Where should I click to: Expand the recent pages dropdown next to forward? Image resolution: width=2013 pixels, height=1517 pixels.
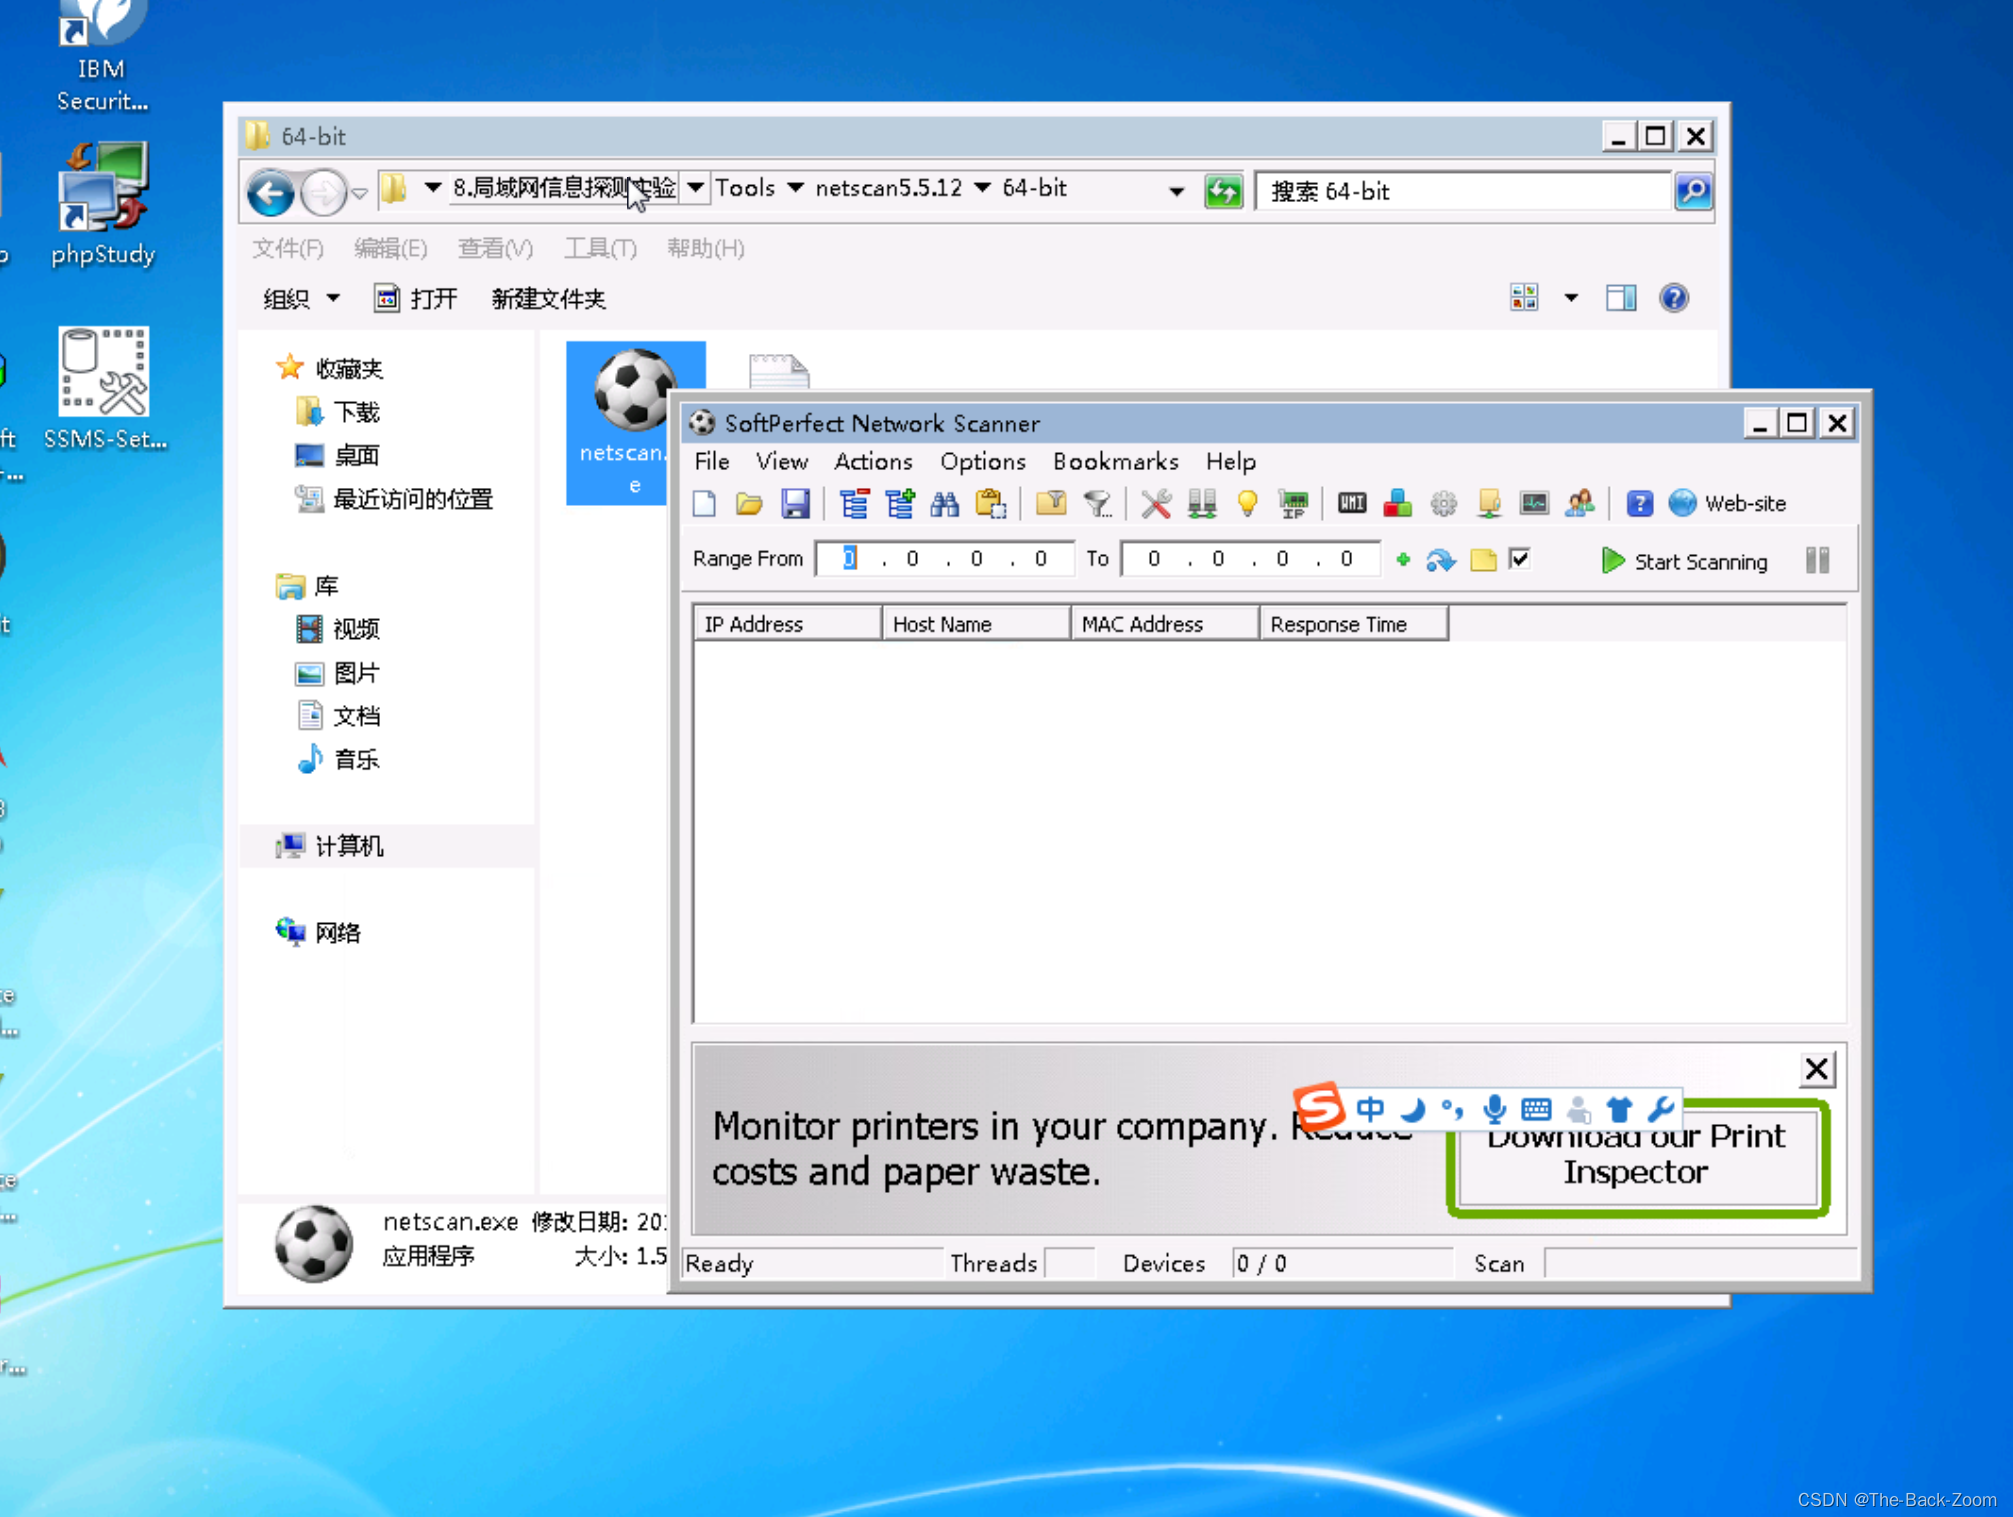pos(360,192)
